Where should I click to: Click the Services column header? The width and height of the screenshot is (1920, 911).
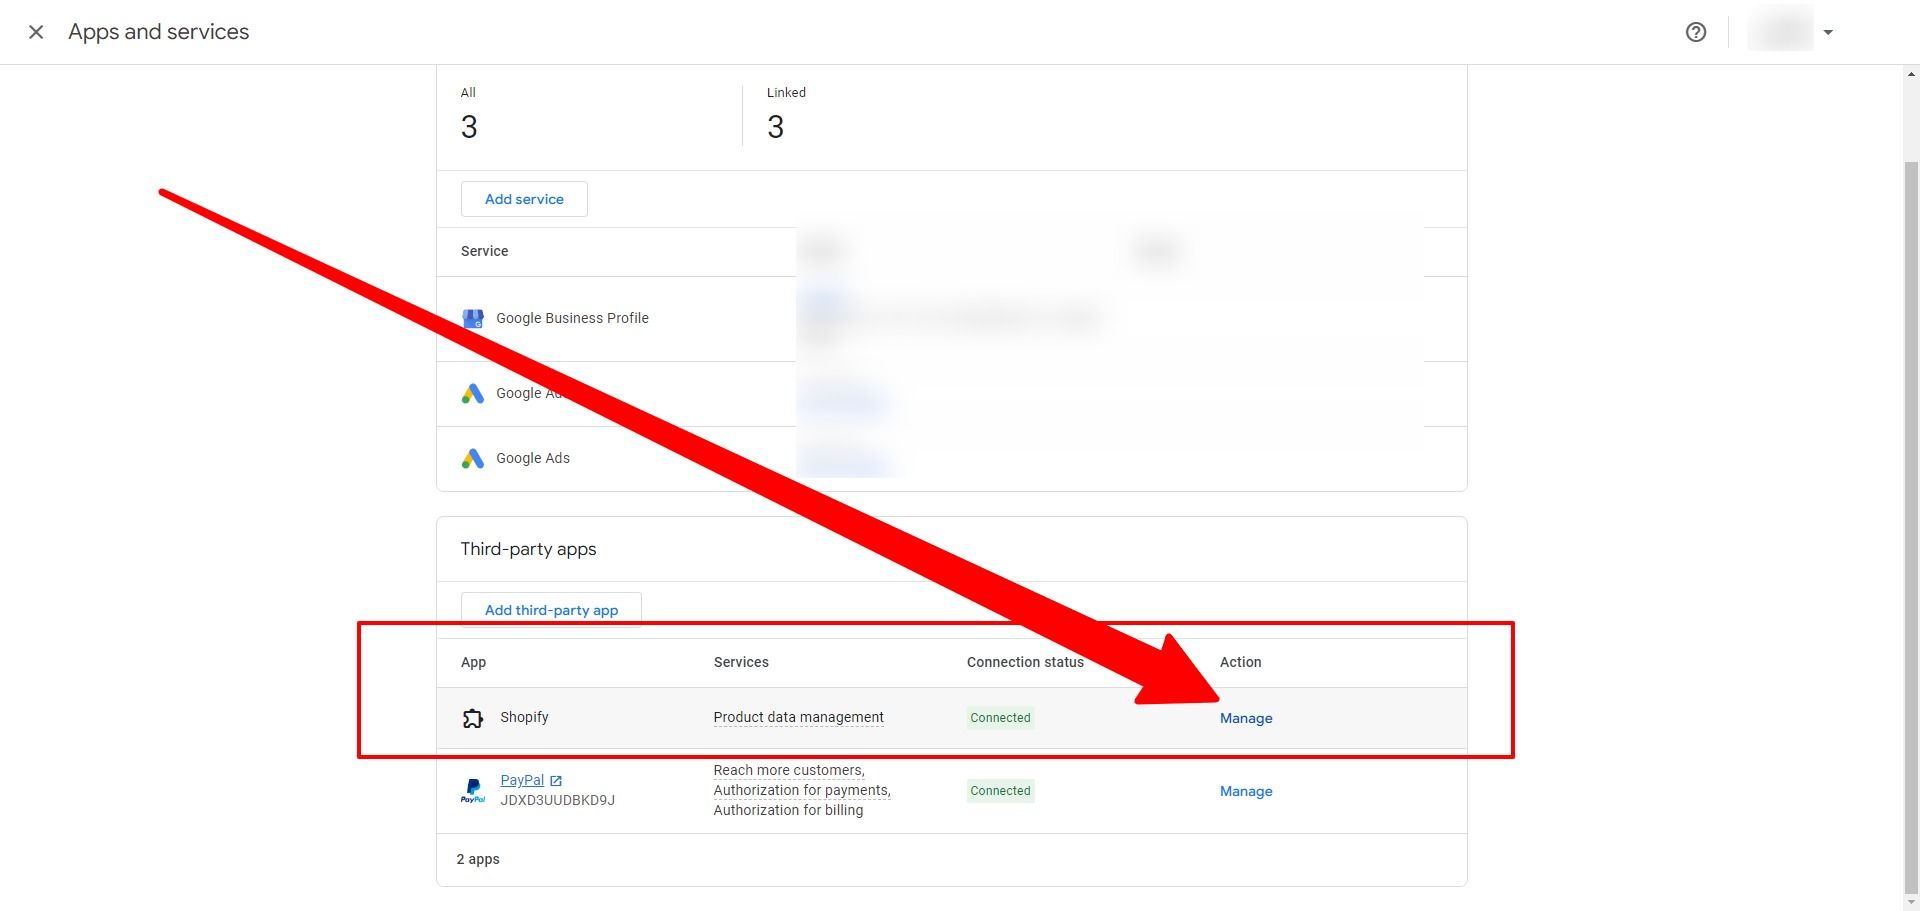click(741, 662)
